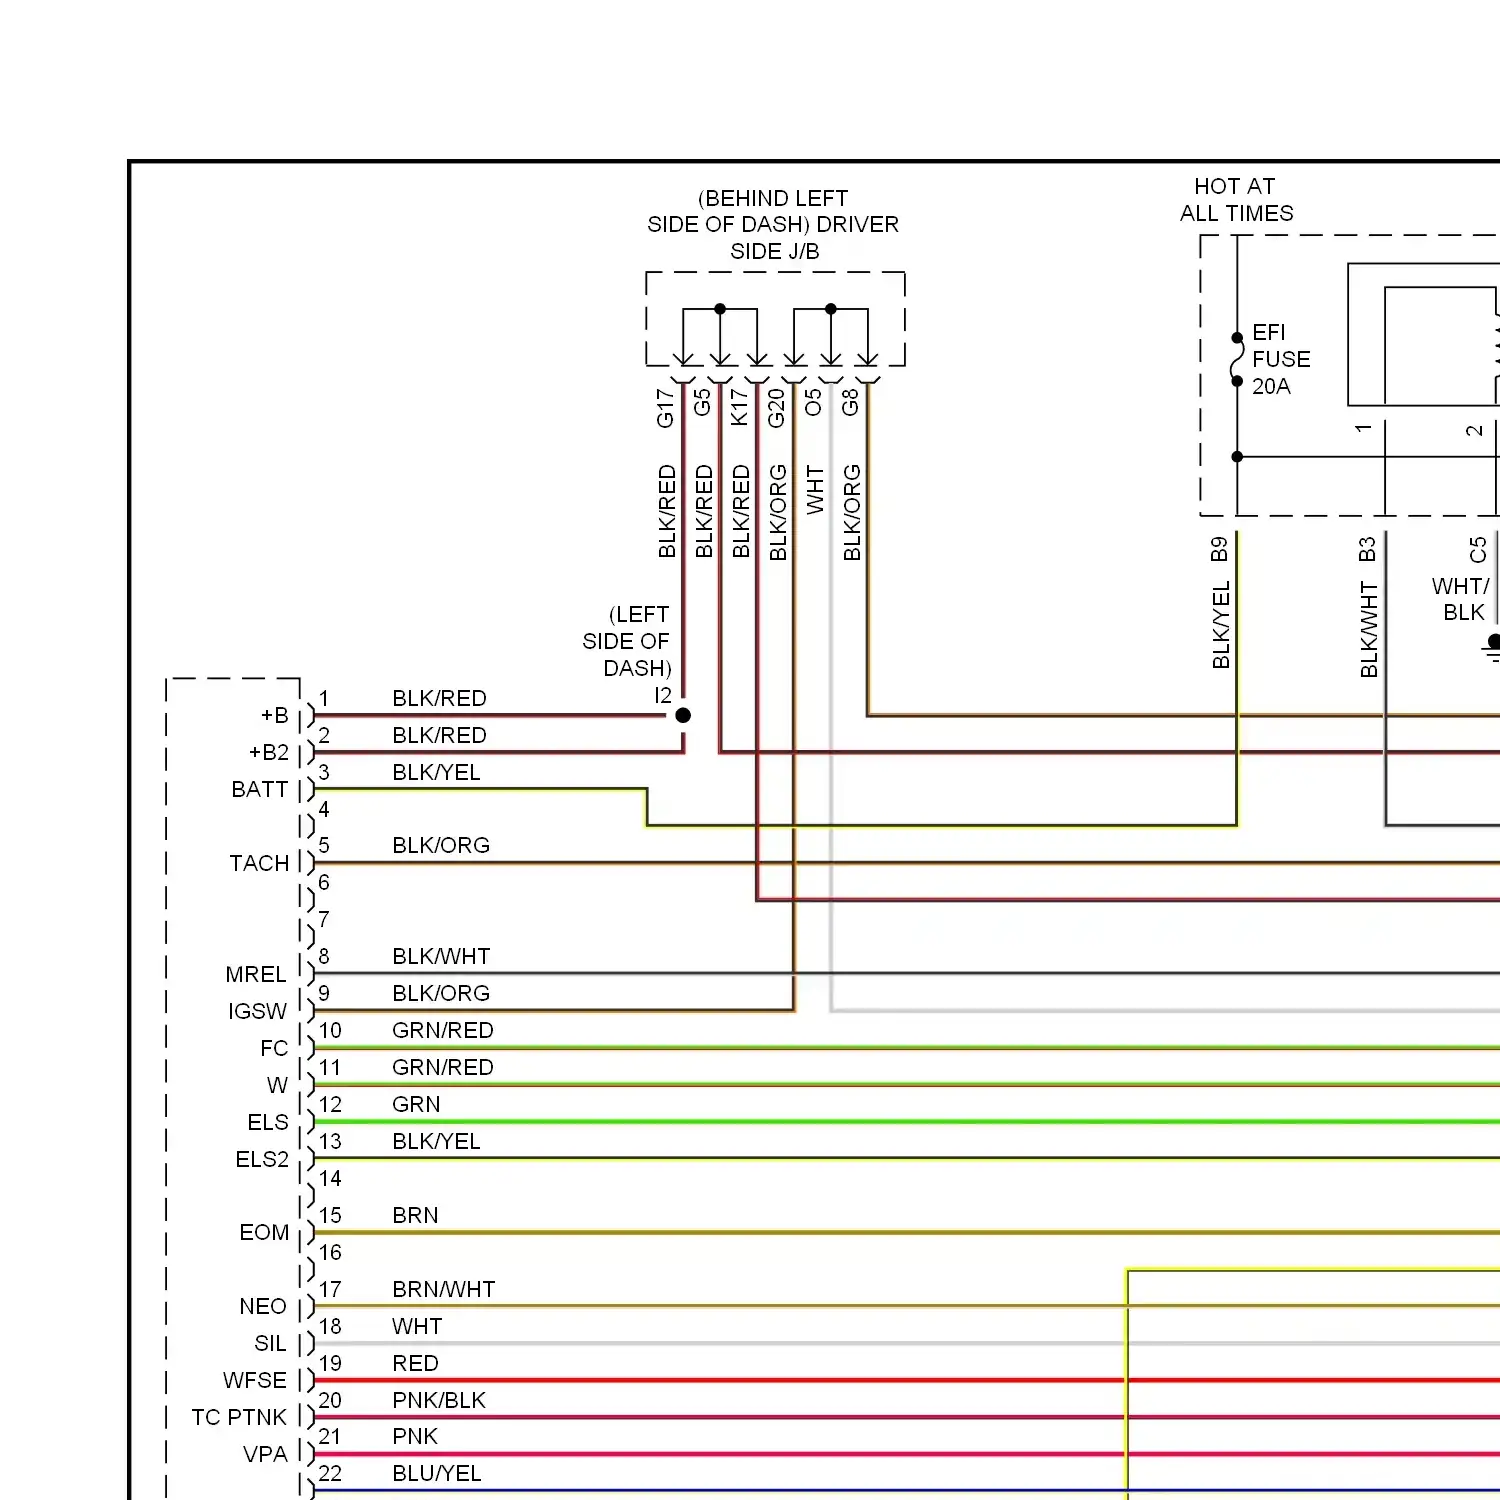Click the ELS2 terminal label
1500x1500 pixels.
click(x=262, y=1160)
